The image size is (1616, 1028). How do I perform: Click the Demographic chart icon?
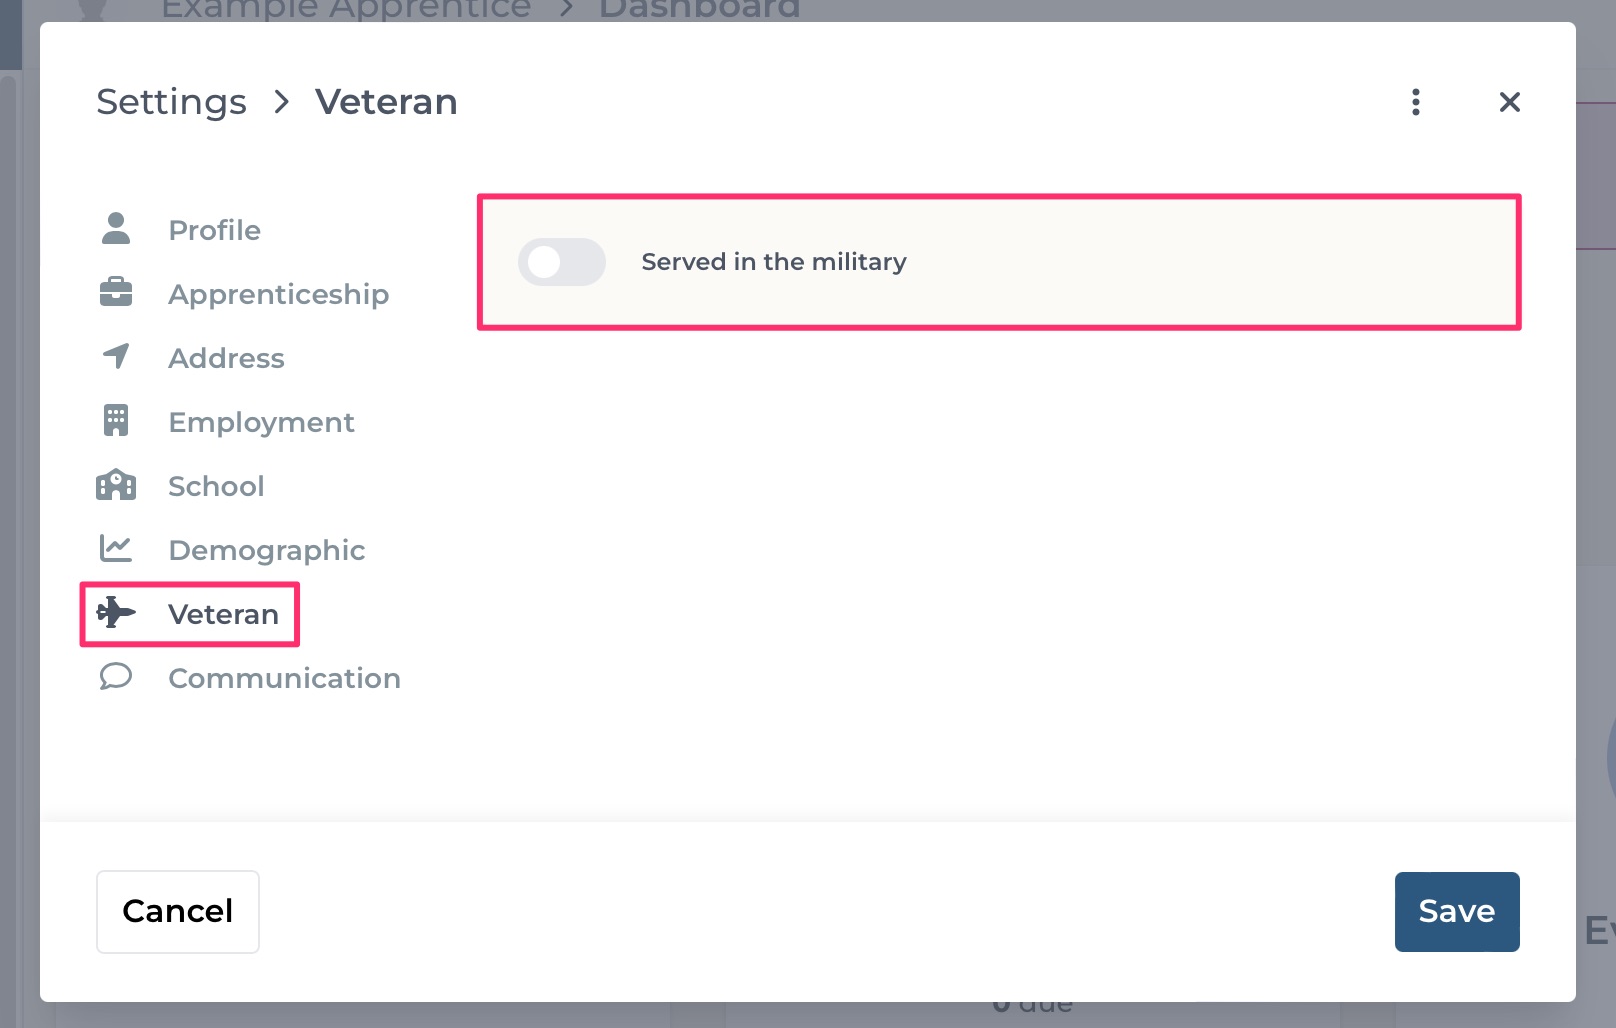[116, 548]
